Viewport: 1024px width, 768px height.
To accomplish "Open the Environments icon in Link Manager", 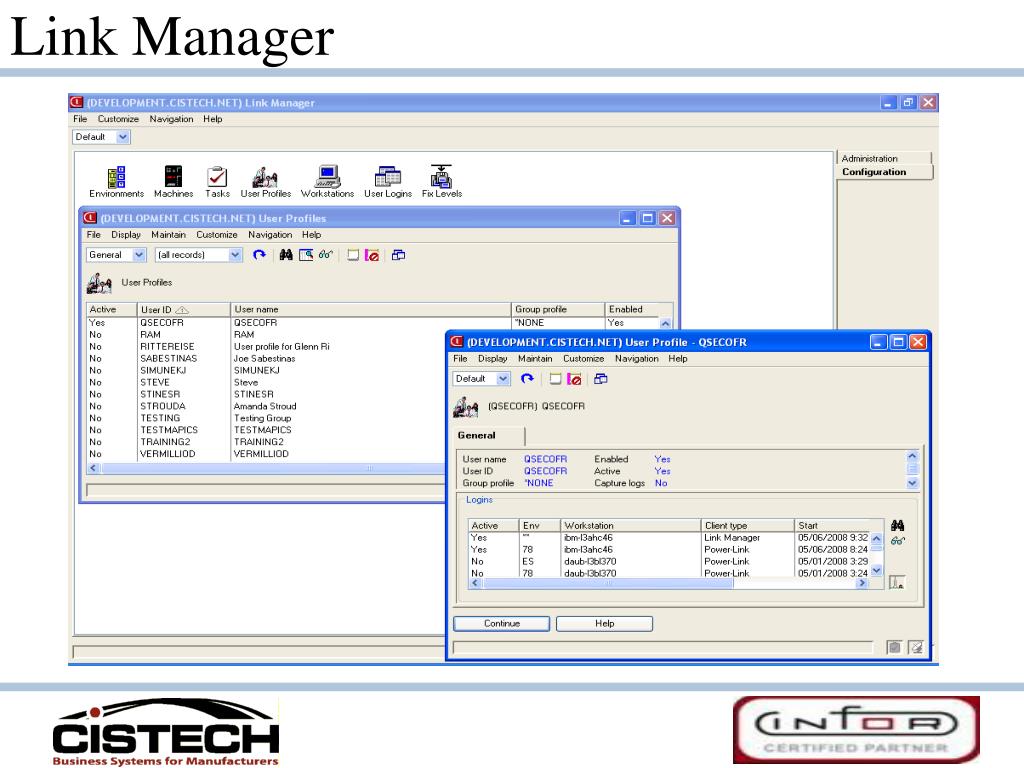I will coord(116,182).
